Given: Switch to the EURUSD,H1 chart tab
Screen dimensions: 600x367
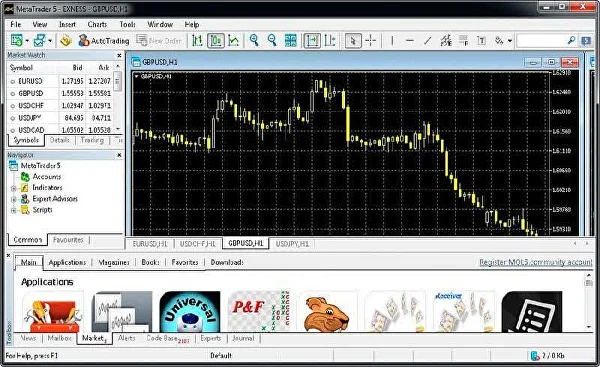Looking at the screenshot, I should (150, 243).
